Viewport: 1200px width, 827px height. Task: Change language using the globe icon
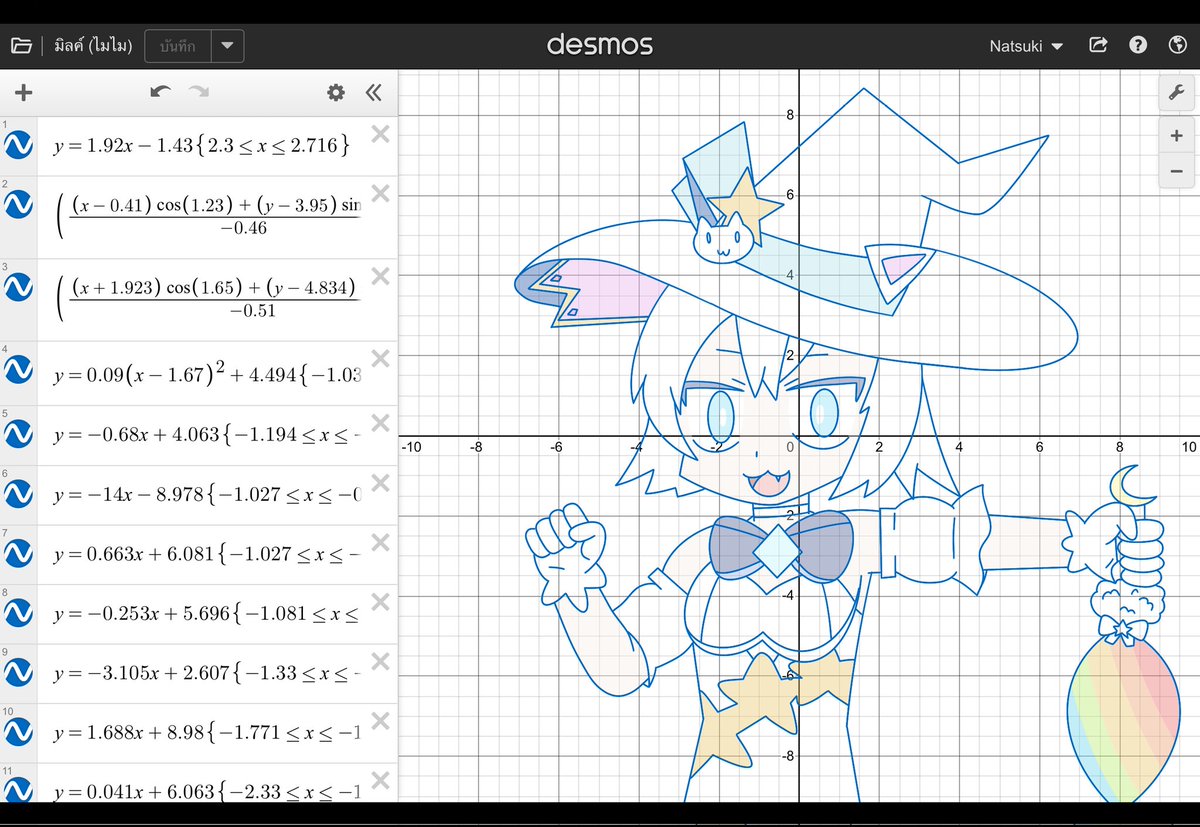point(1177,45)
